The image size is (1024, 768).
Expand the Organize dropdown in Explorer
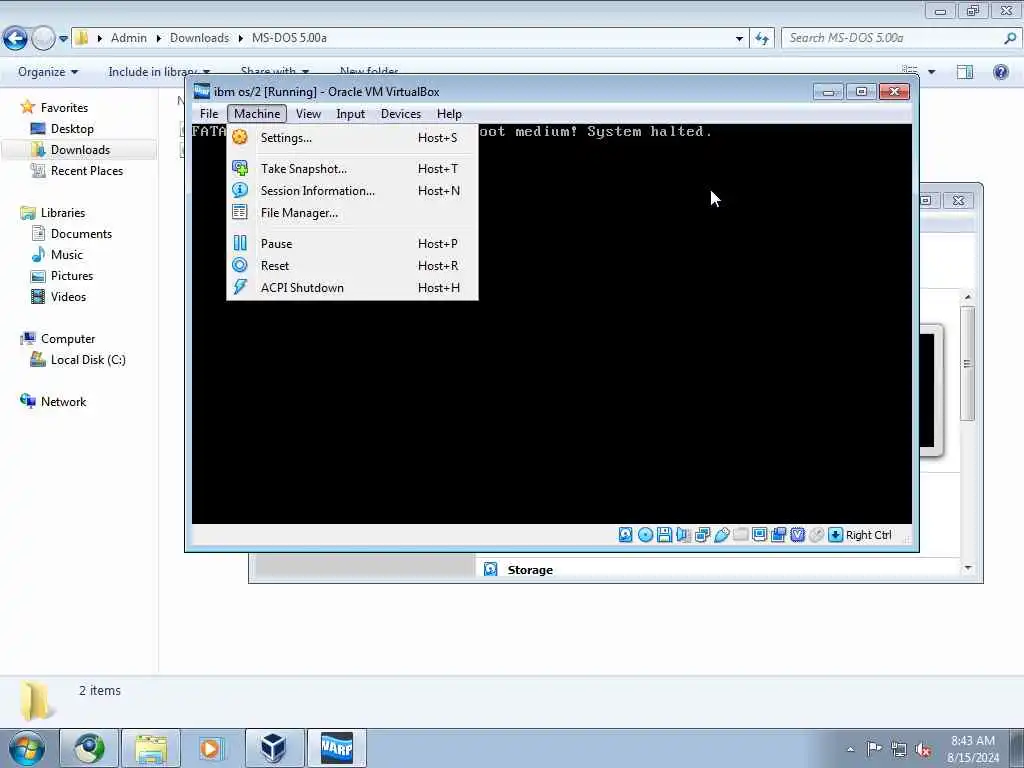pyautogui.click(x=48, y=72)
